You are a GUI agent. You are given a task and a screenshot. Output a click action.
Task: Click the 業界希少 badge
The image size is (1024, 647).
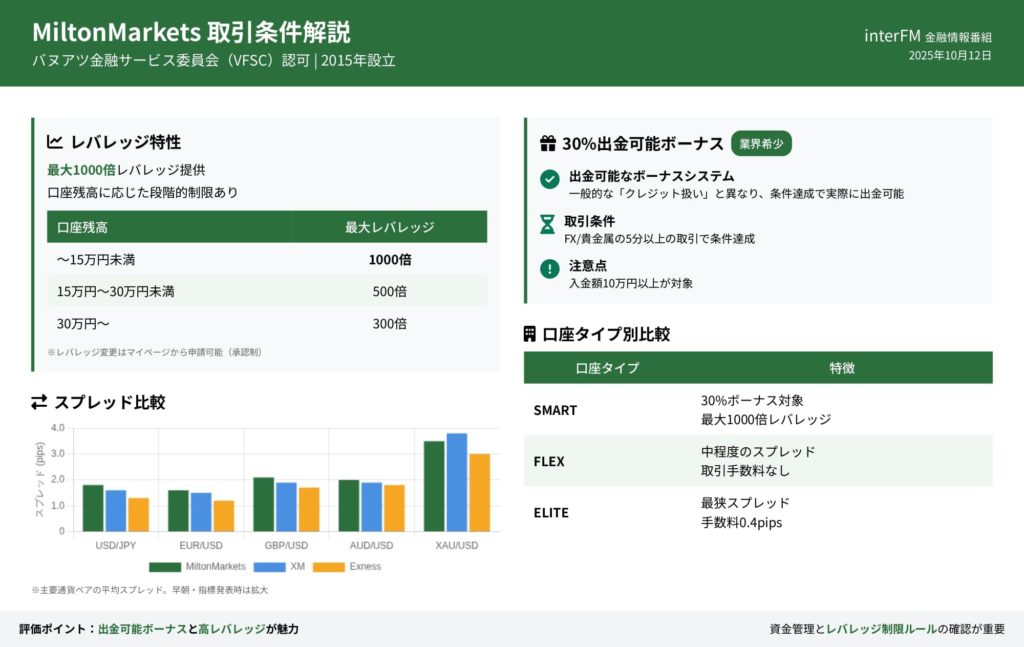coord(761,143)
